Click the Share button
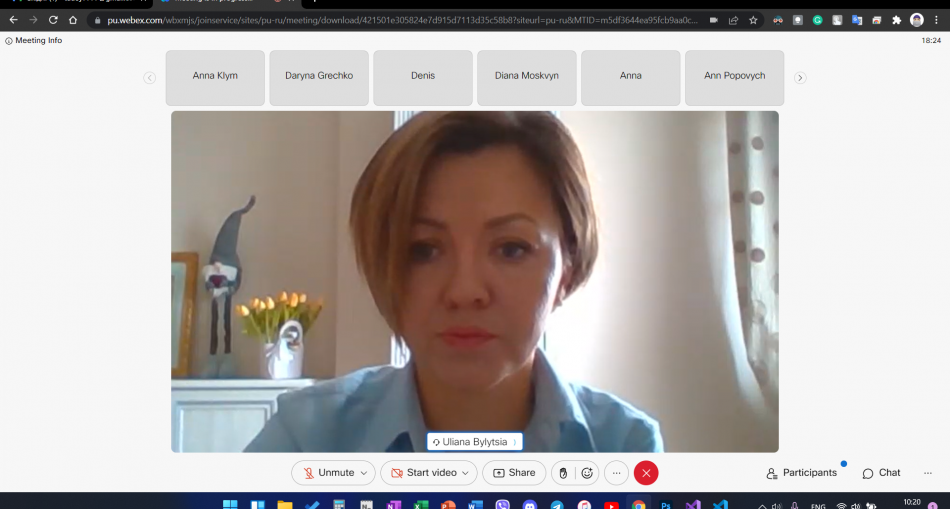This screenshot has height=509, width=950. (514, 473)
